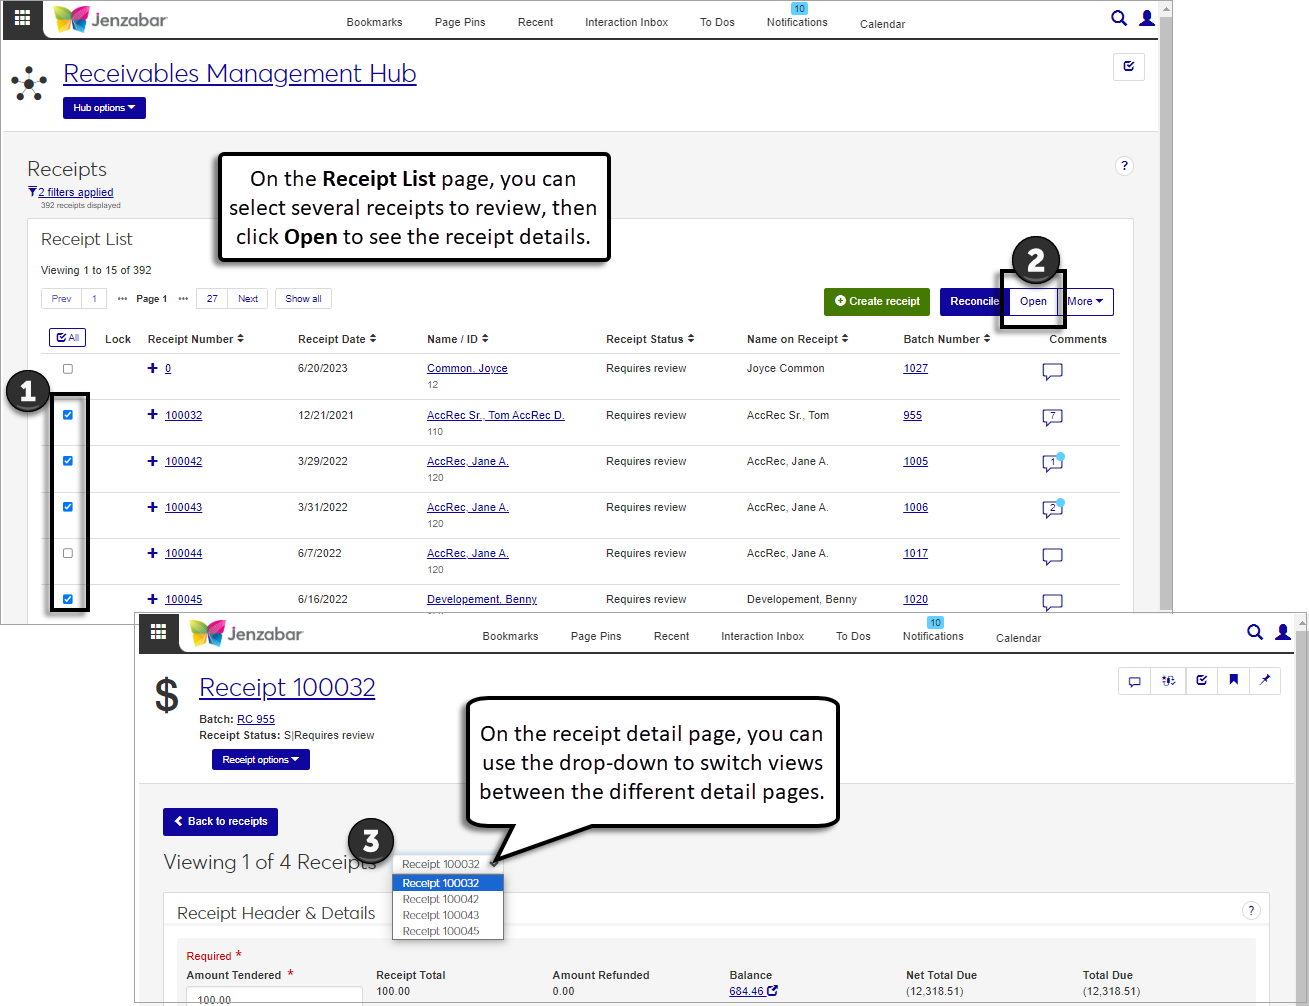
Task: Pin the Receipt 100032 page
Action: pyautogui.click(x=1265, y=681)
